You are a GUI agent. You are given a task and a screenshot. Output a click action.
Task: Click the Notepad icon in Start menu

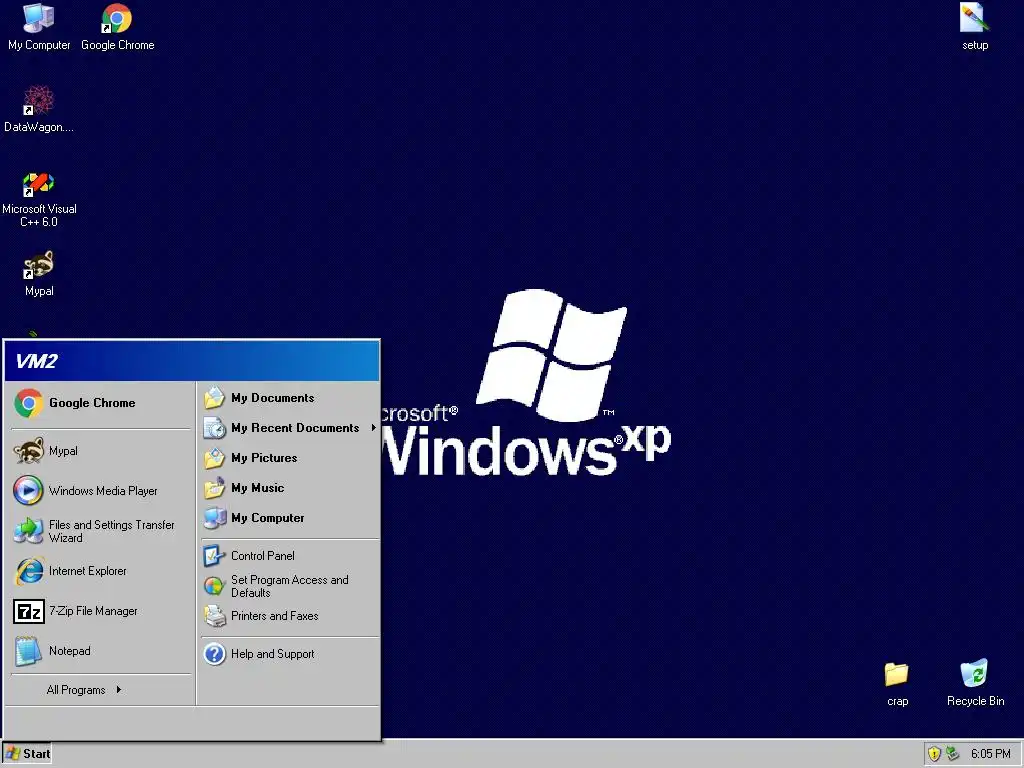tap(29, 651)
